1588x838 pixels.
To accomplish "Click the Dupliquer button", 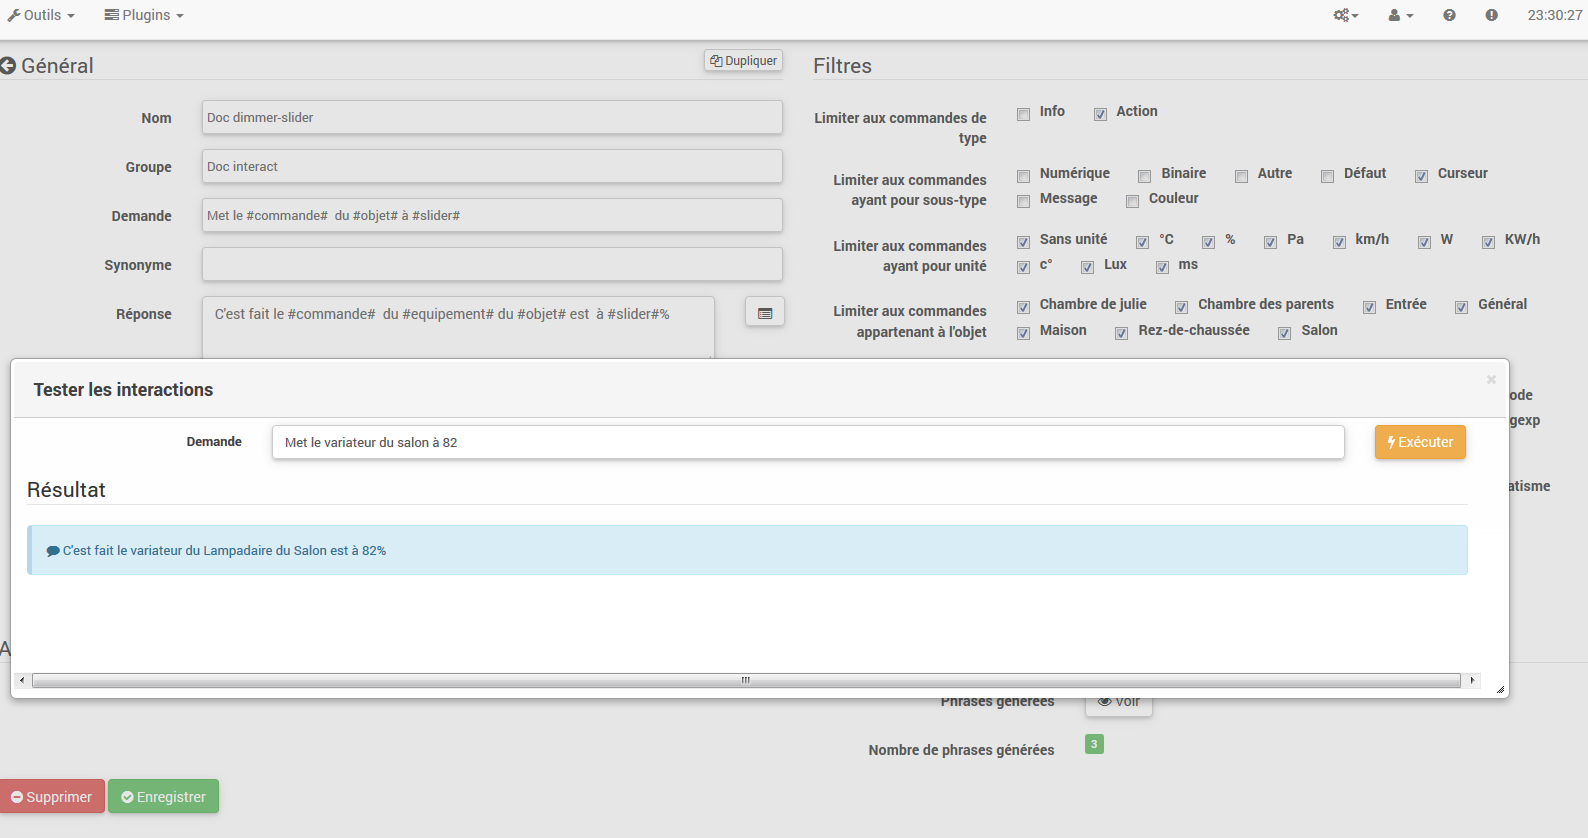I will coord(743,61).
